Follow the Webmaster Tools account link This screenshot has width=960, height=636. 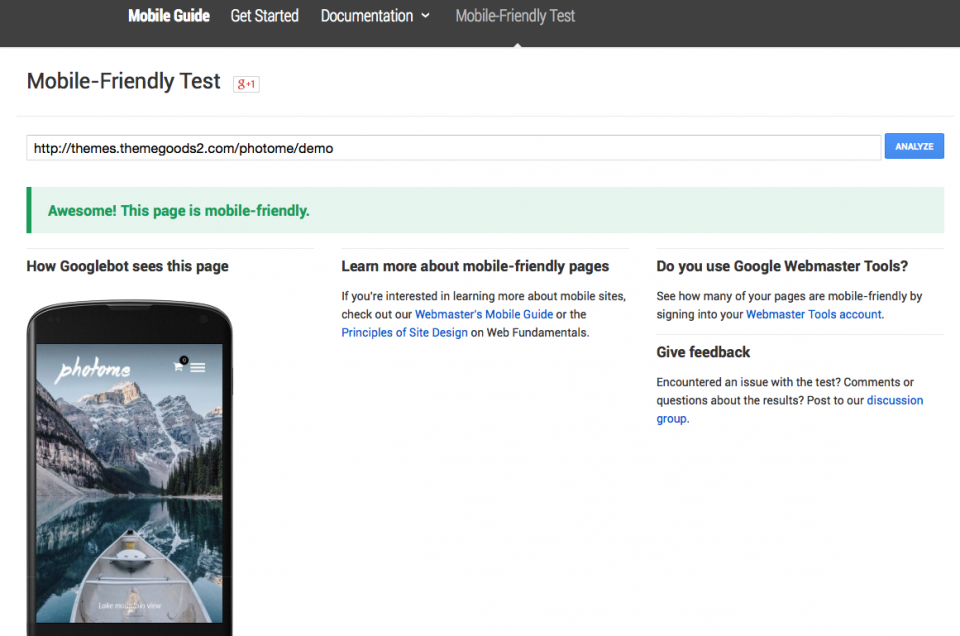[x=814, y=314]
